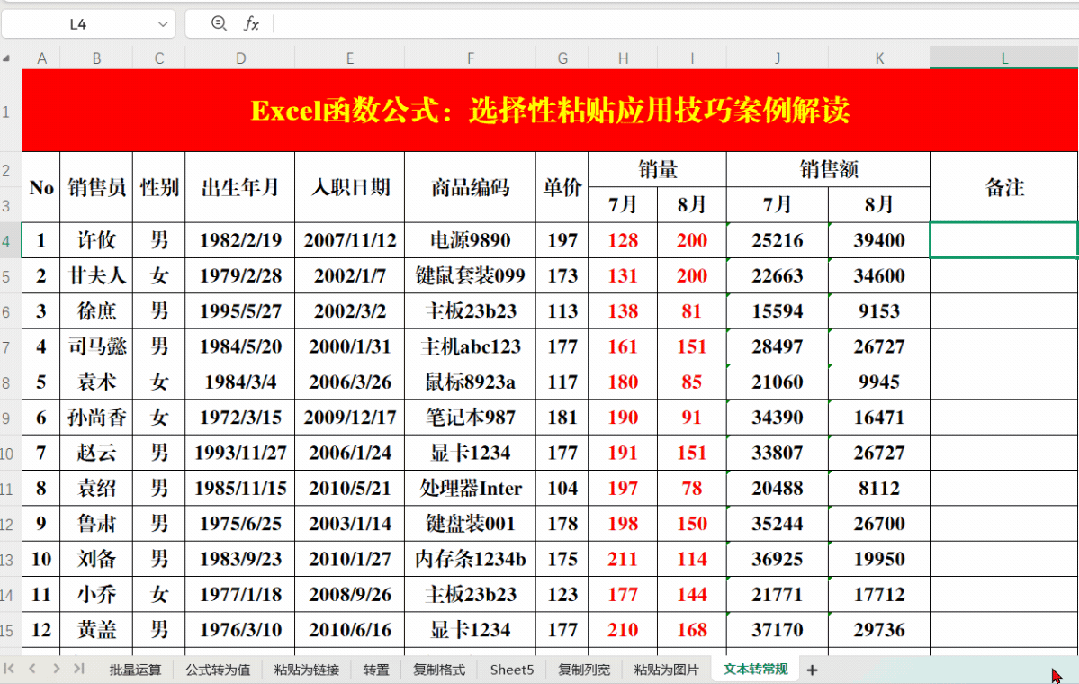Viewport: 1079px width, 684px height.
Task: Click the magnifier icon in formula bar
Action: pos(218,24)
